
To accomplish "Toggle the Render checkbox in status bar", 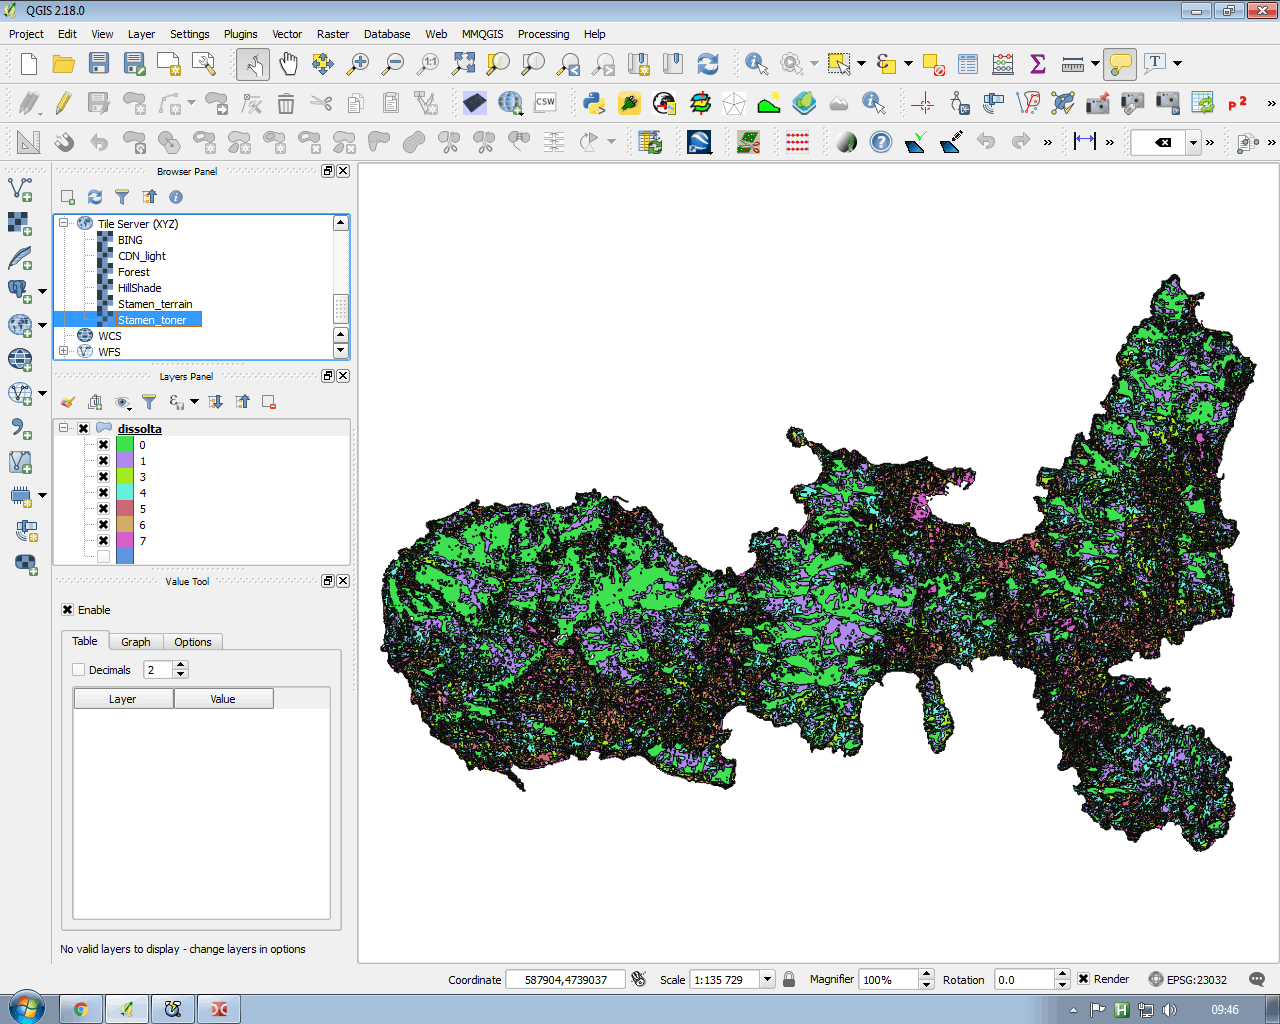I will coord(1083,979).
